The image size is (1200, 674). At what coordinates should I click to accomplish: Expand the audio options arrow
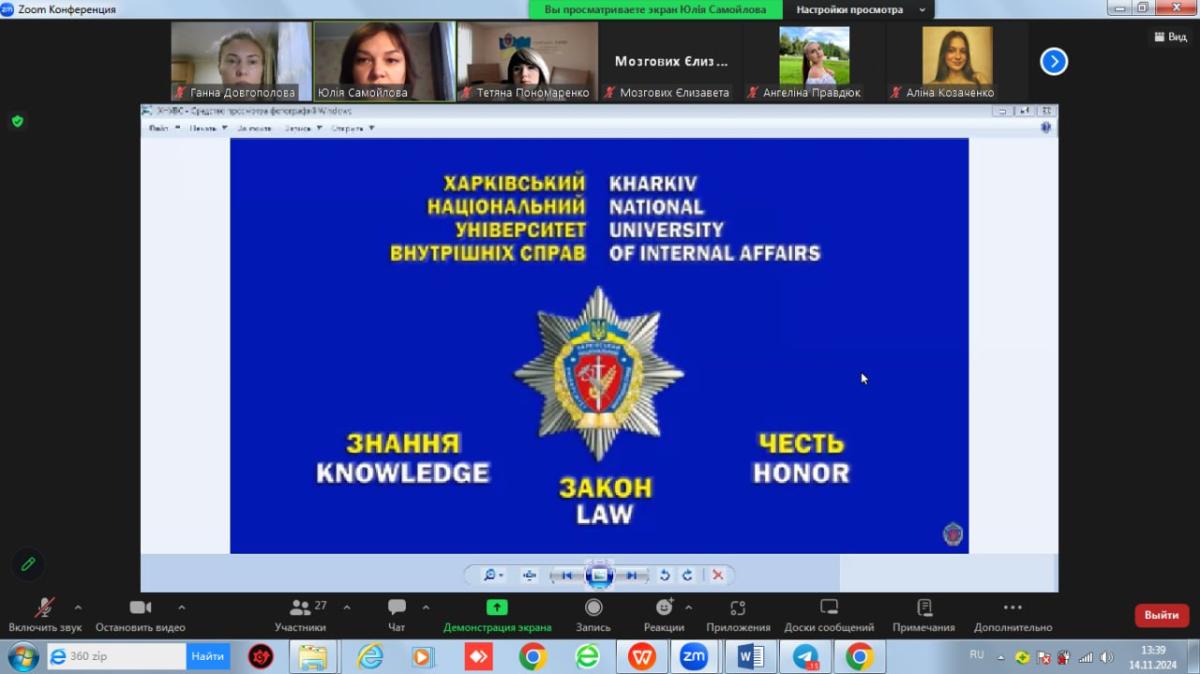click(x=78, y=607)
